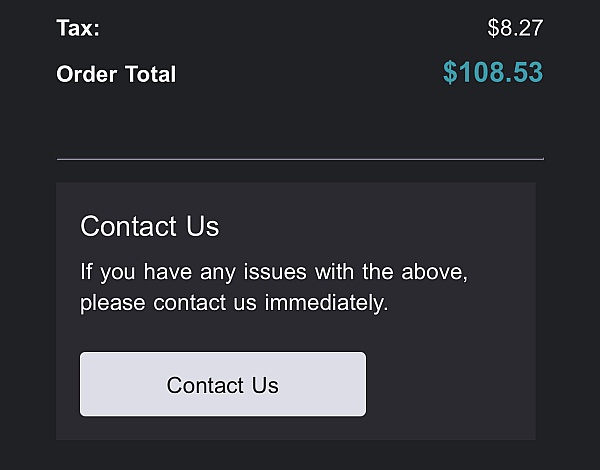Click the $8.27 tax amount
This screenshot has height=470, width=600.
click(x=515, y=28)
